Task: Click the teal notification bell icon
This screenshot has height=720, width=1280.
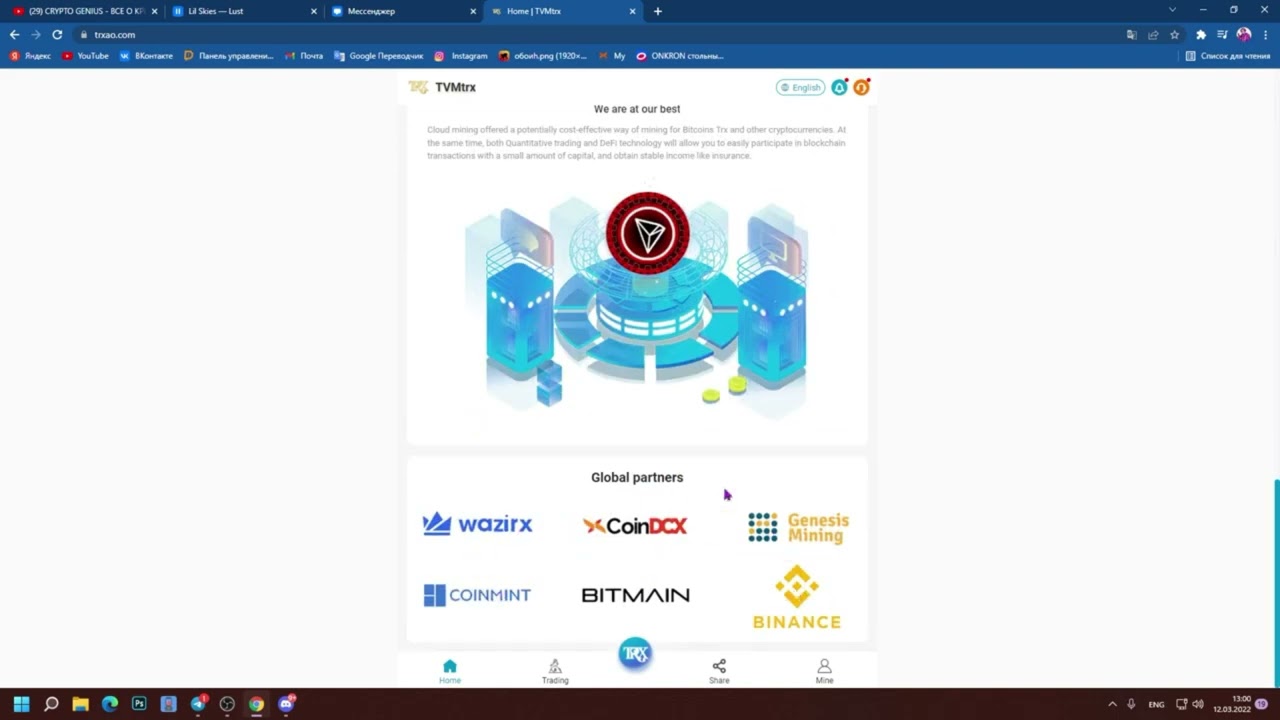Action: click(840, 87)
